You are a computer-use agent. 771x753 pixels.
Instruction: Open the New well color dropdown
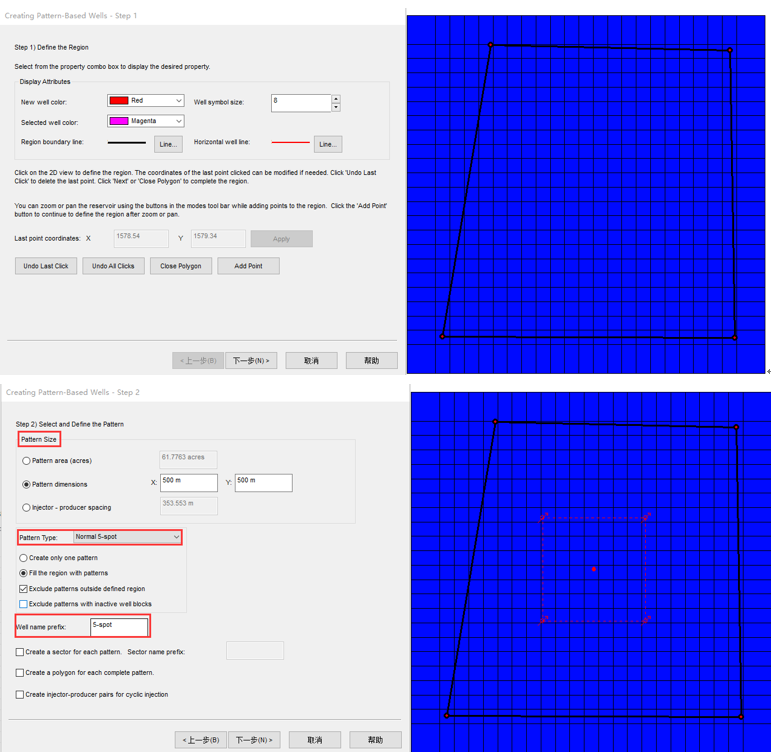[x=178, y=101]
